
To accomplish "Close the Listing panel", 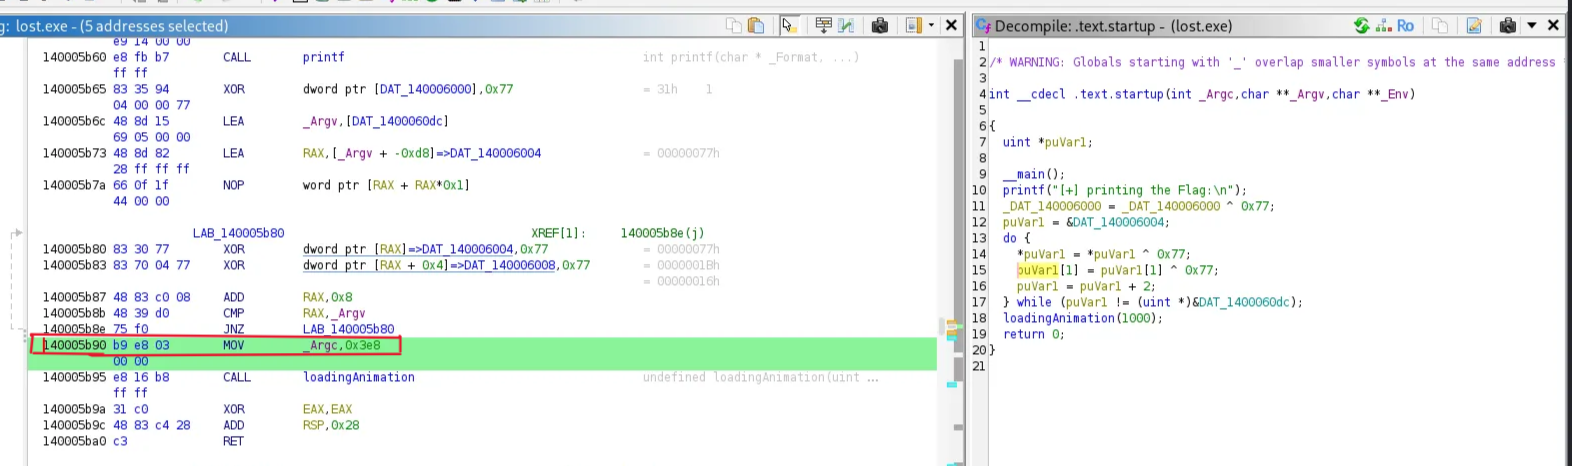I will click(951, 25).
